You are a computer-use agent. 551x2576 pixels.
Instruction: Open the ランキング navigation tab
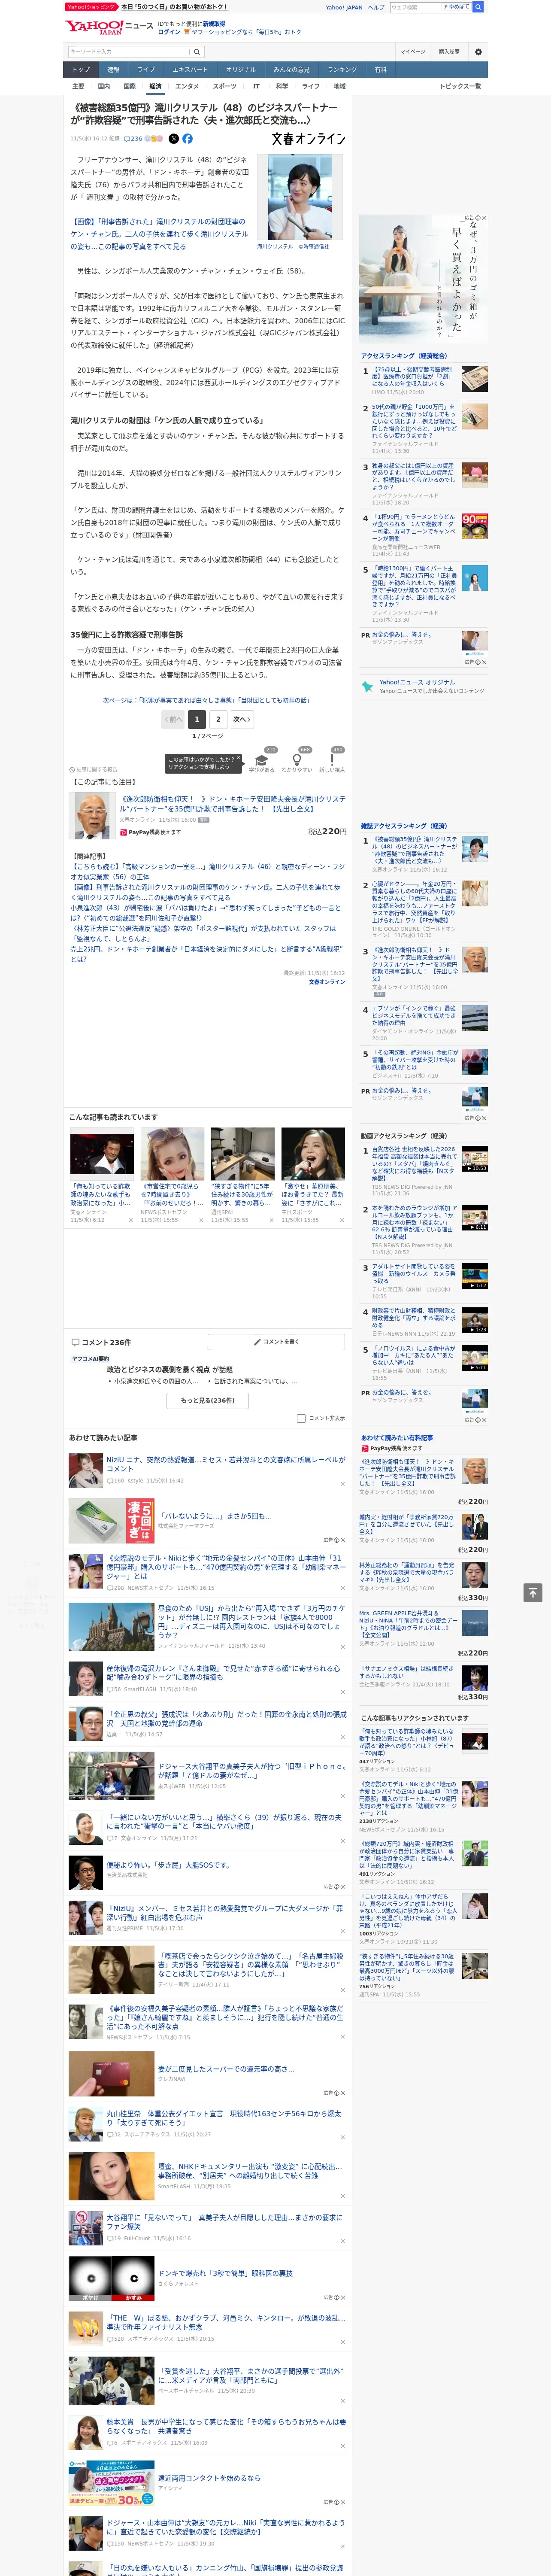(342, 70)
